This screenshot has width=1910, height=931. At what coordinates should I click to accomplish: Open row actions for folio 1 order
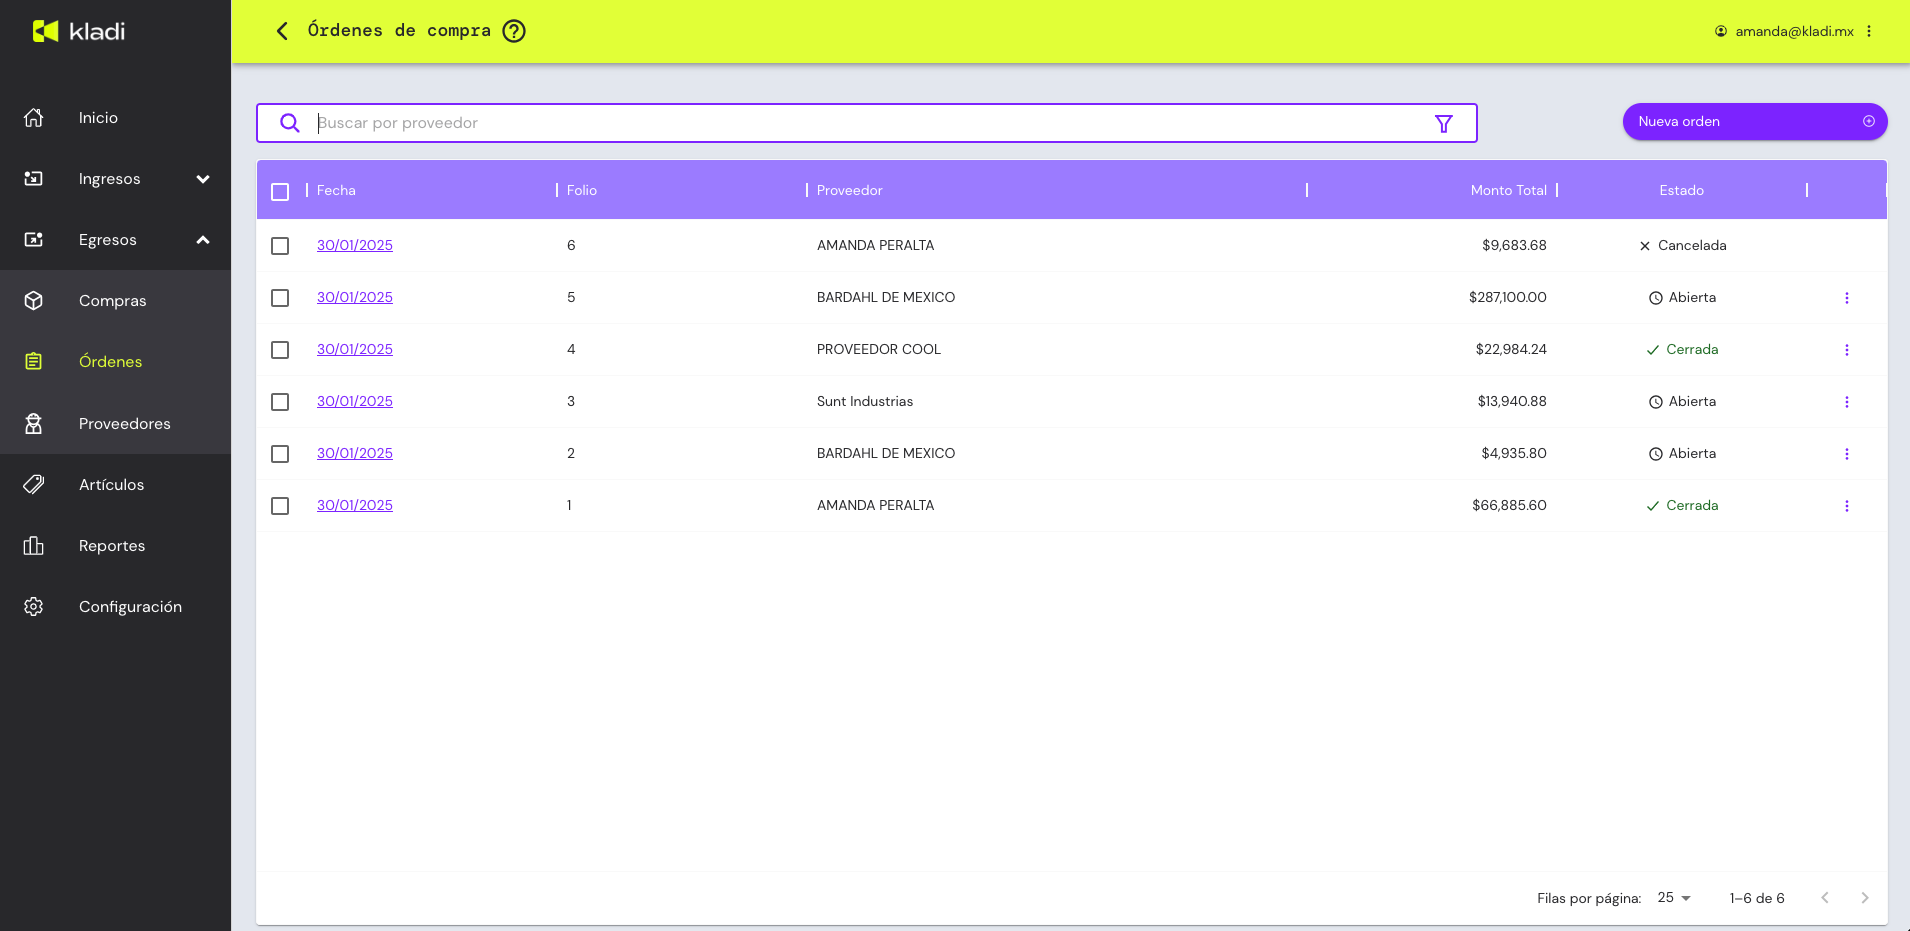[1846, 506]
